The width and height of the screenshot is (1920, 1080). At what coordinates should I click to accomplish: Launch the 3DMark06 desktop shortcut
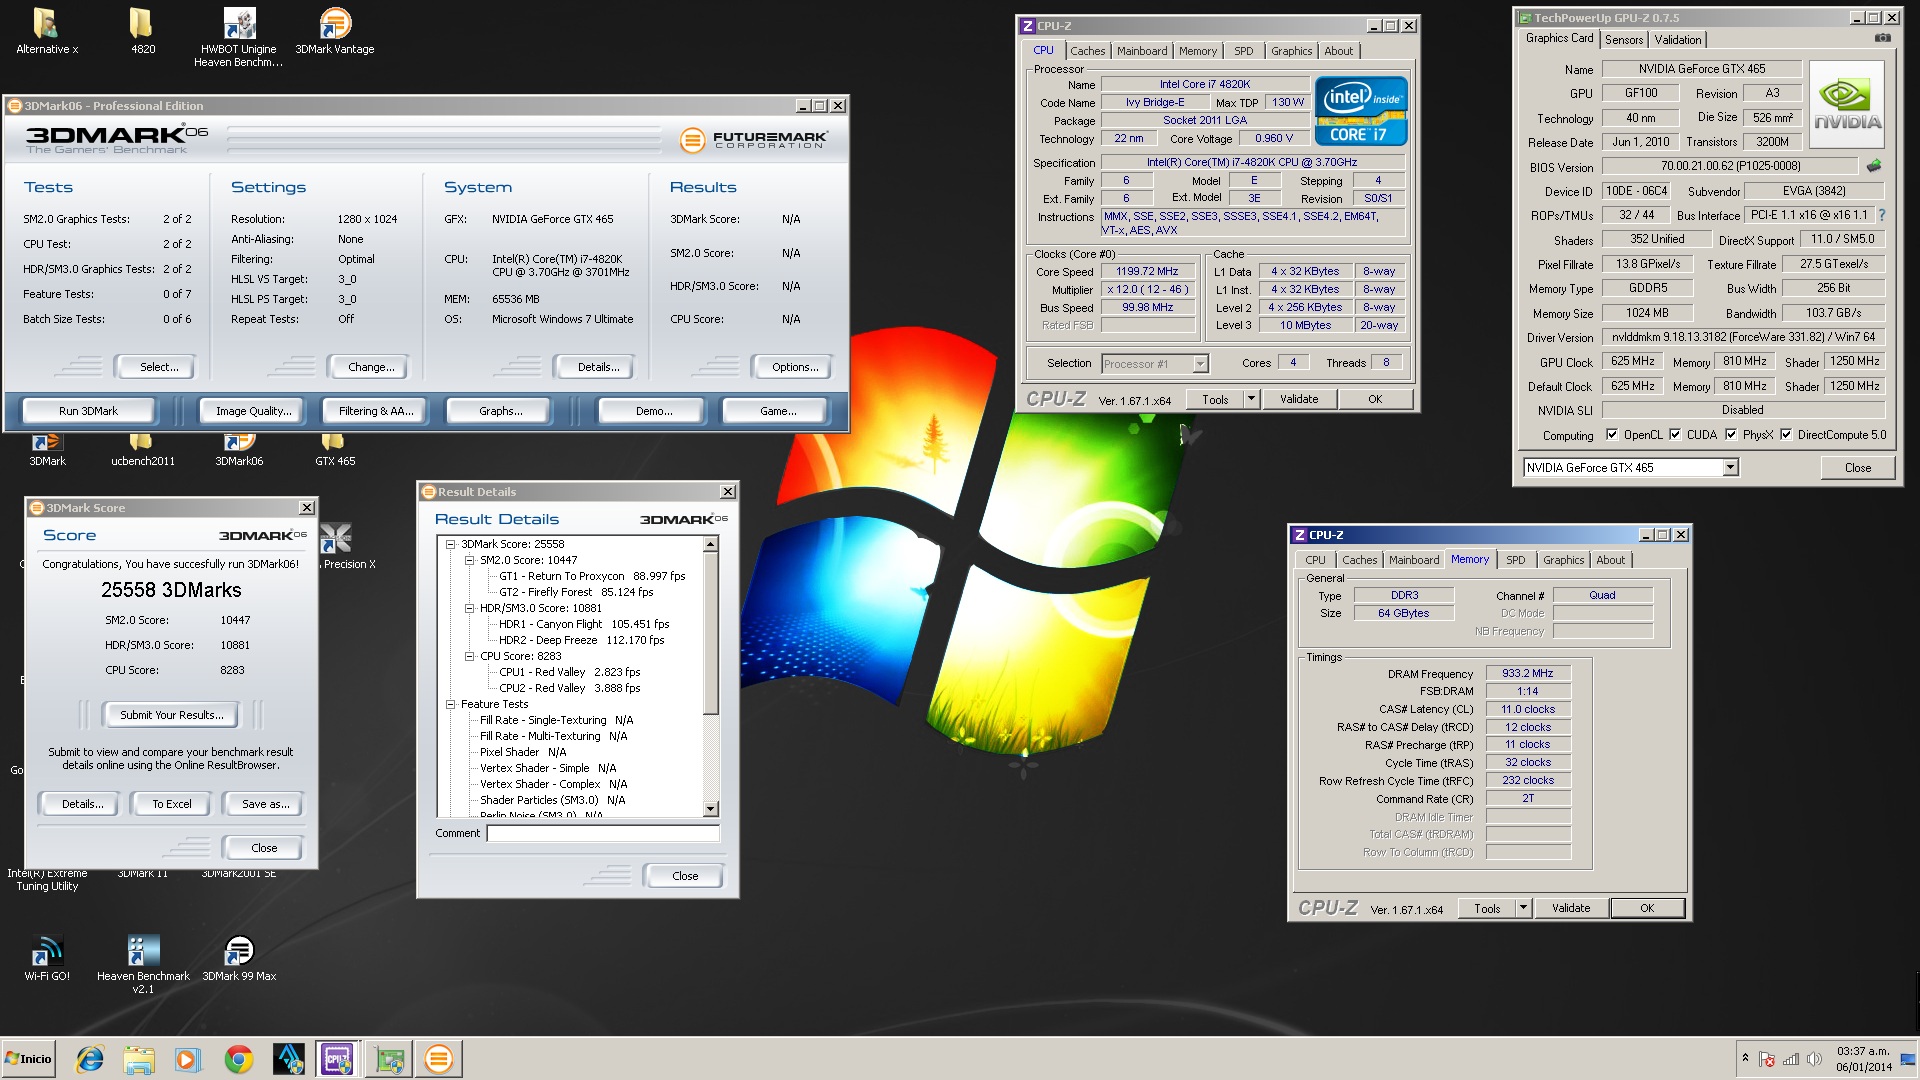coord(238,449)
